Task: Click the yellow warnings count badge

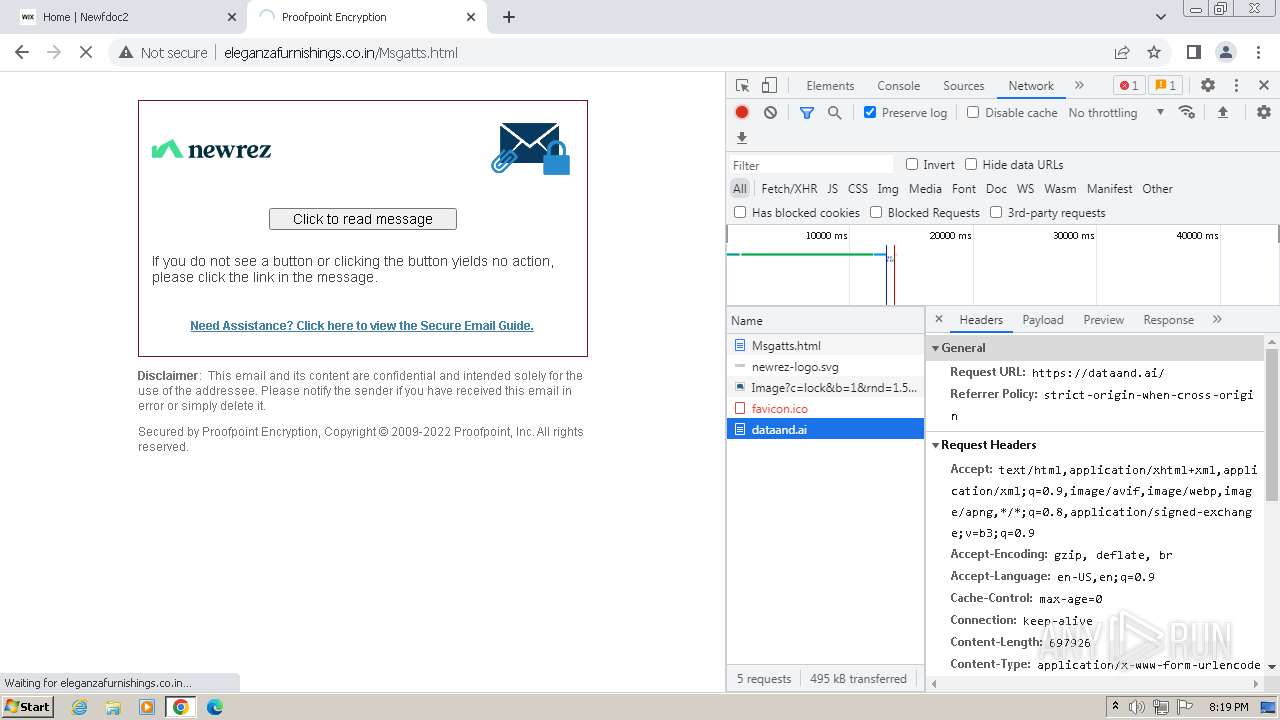Action: coord(1163,85)
